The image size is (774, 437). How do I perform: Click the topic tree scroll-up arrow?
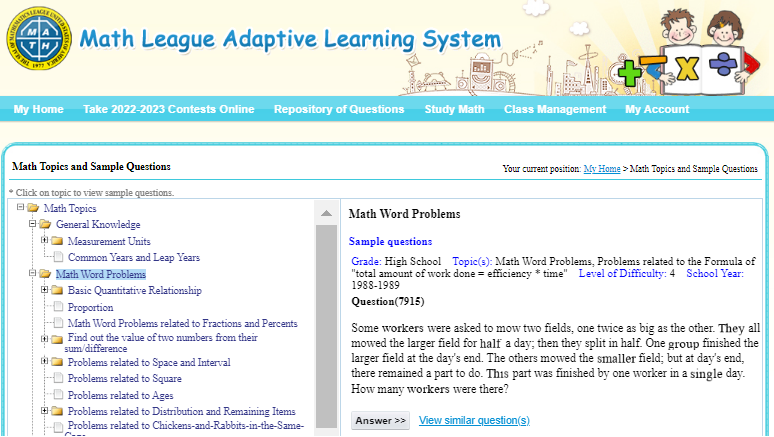pyautogui.click(x=326, y=213)
